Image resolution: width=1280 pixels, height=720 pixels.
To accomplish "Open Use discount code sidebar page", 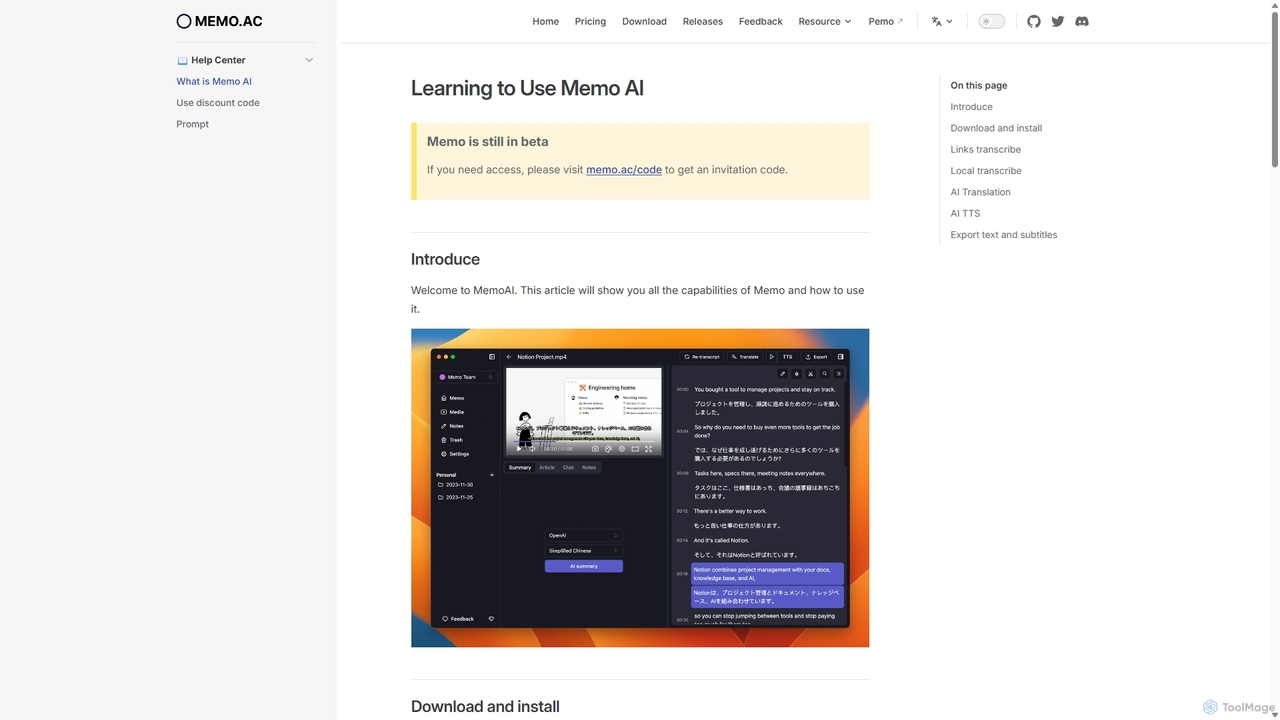I will coord(218,103).
